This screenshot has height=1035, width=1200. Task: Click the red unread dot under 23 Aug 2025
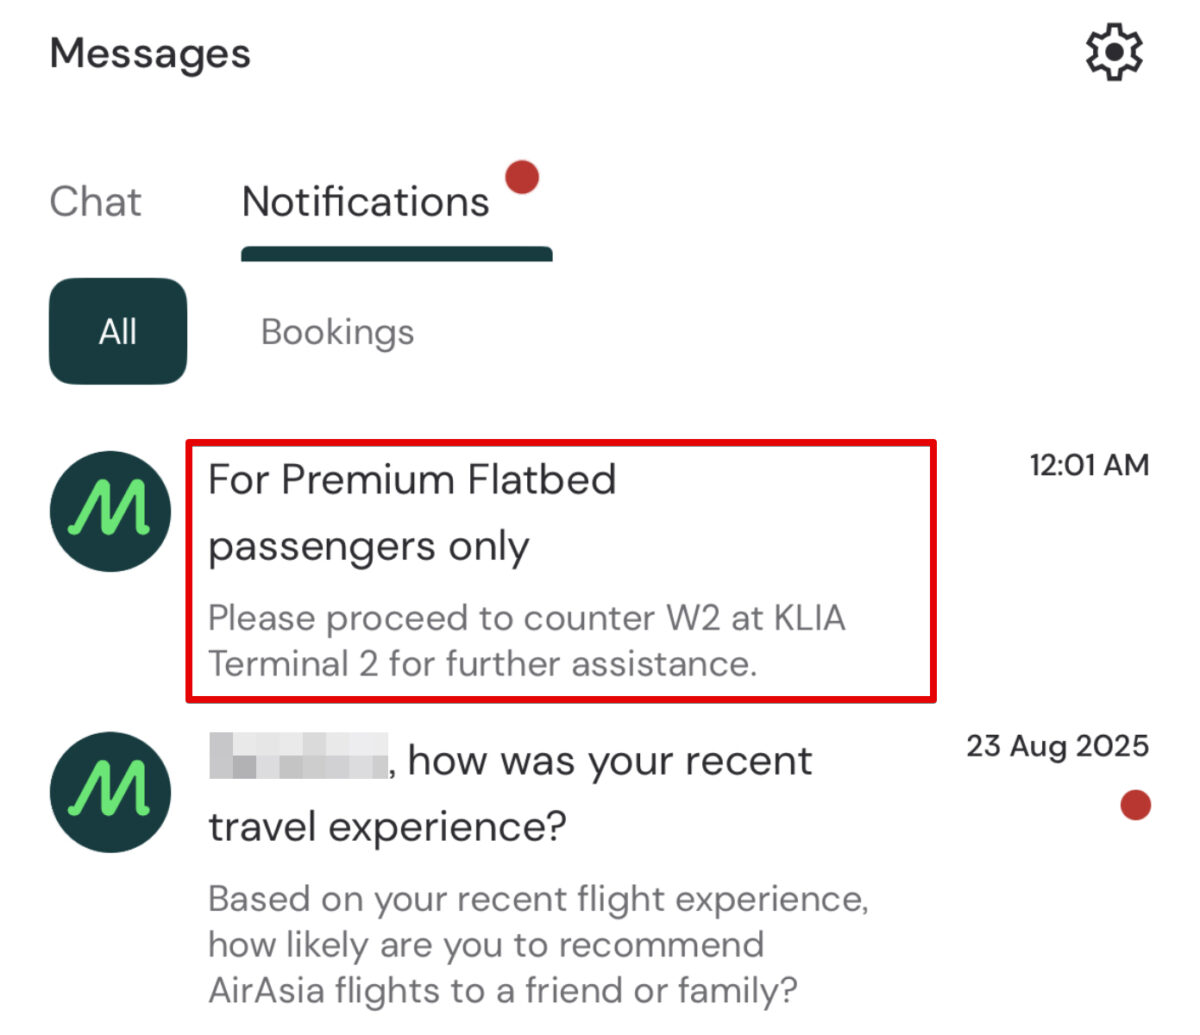[x=1135, y=805]
